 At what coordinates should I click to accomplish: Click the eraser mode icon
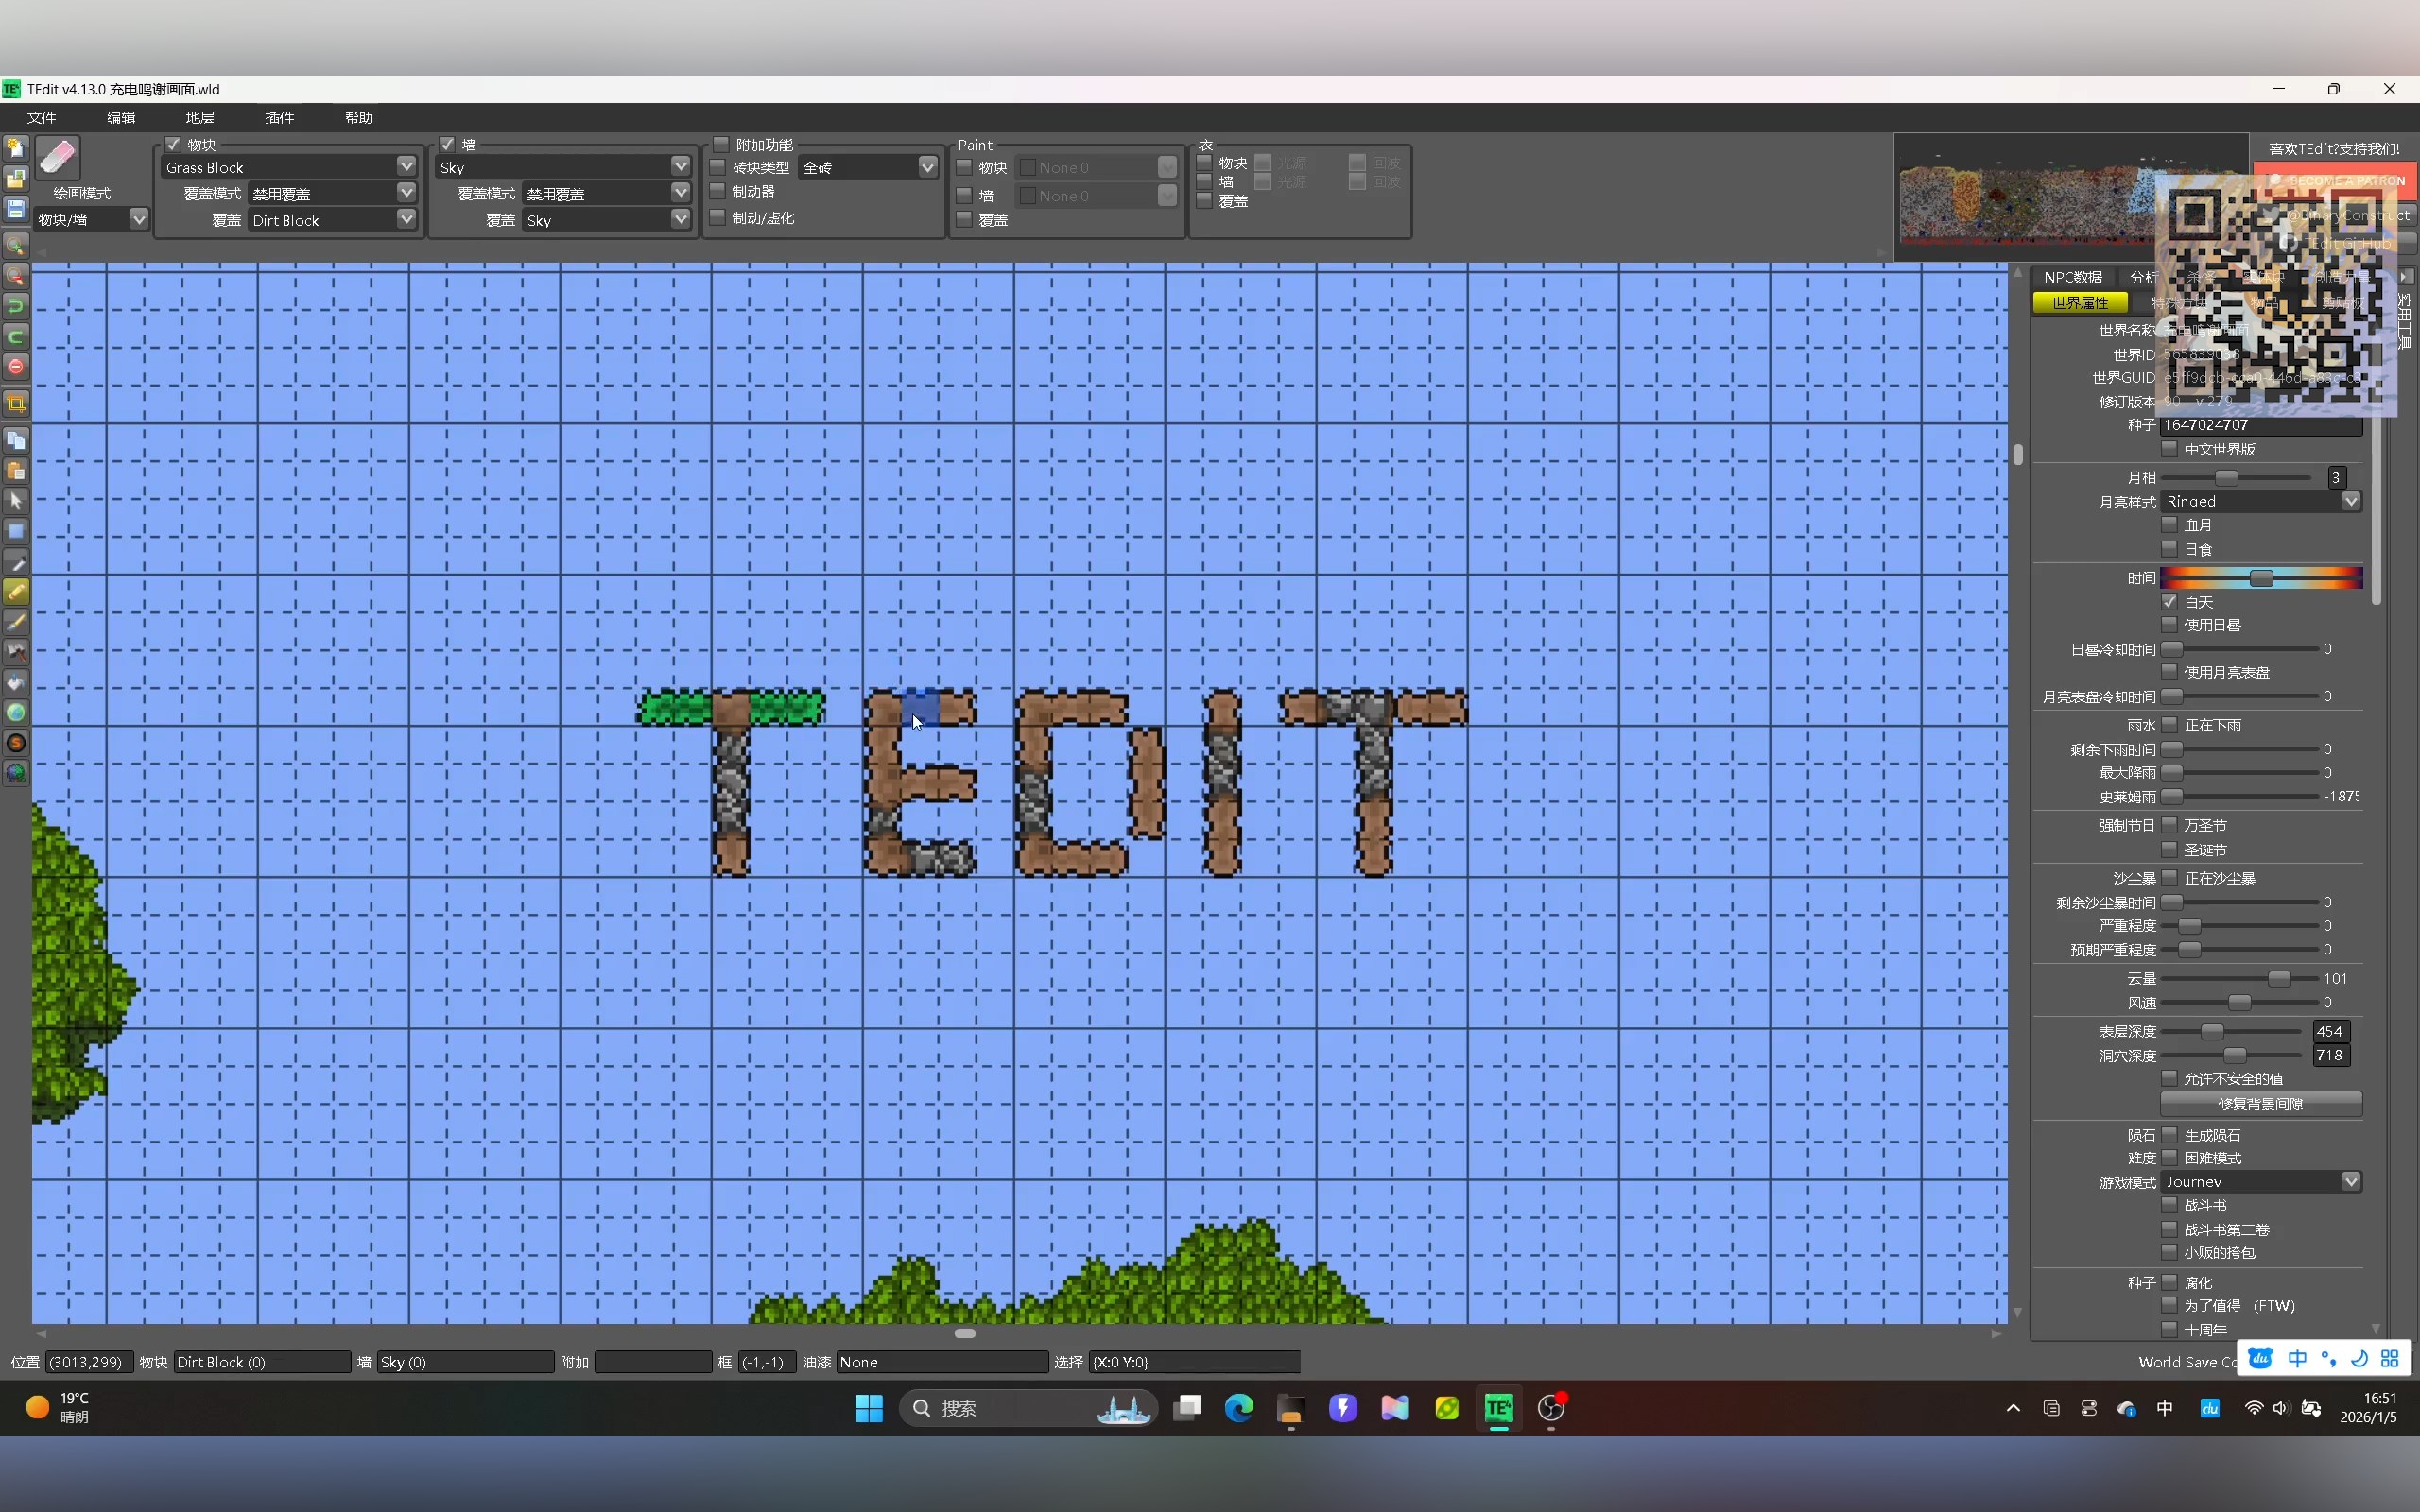click(x=57, y=157)
